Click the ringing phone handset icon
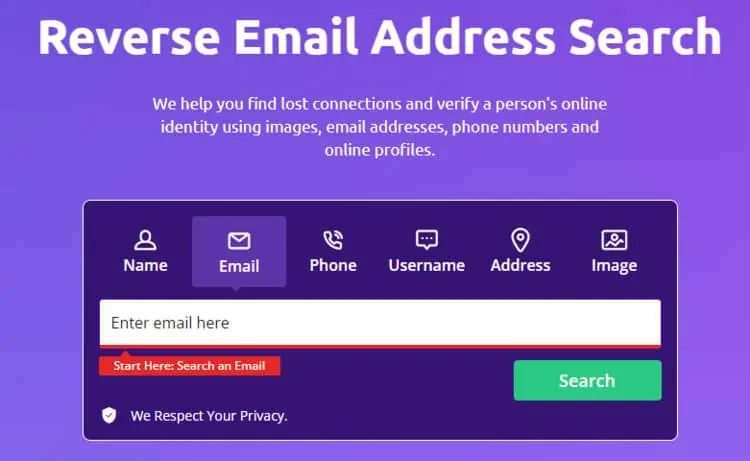This screenshot has height=461, width=750. [x=333, y=240]
